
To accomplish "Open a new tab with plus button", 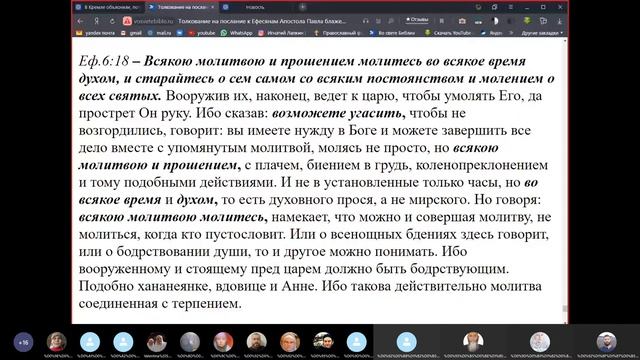I will pyautogui.click(x=302, y=7).
